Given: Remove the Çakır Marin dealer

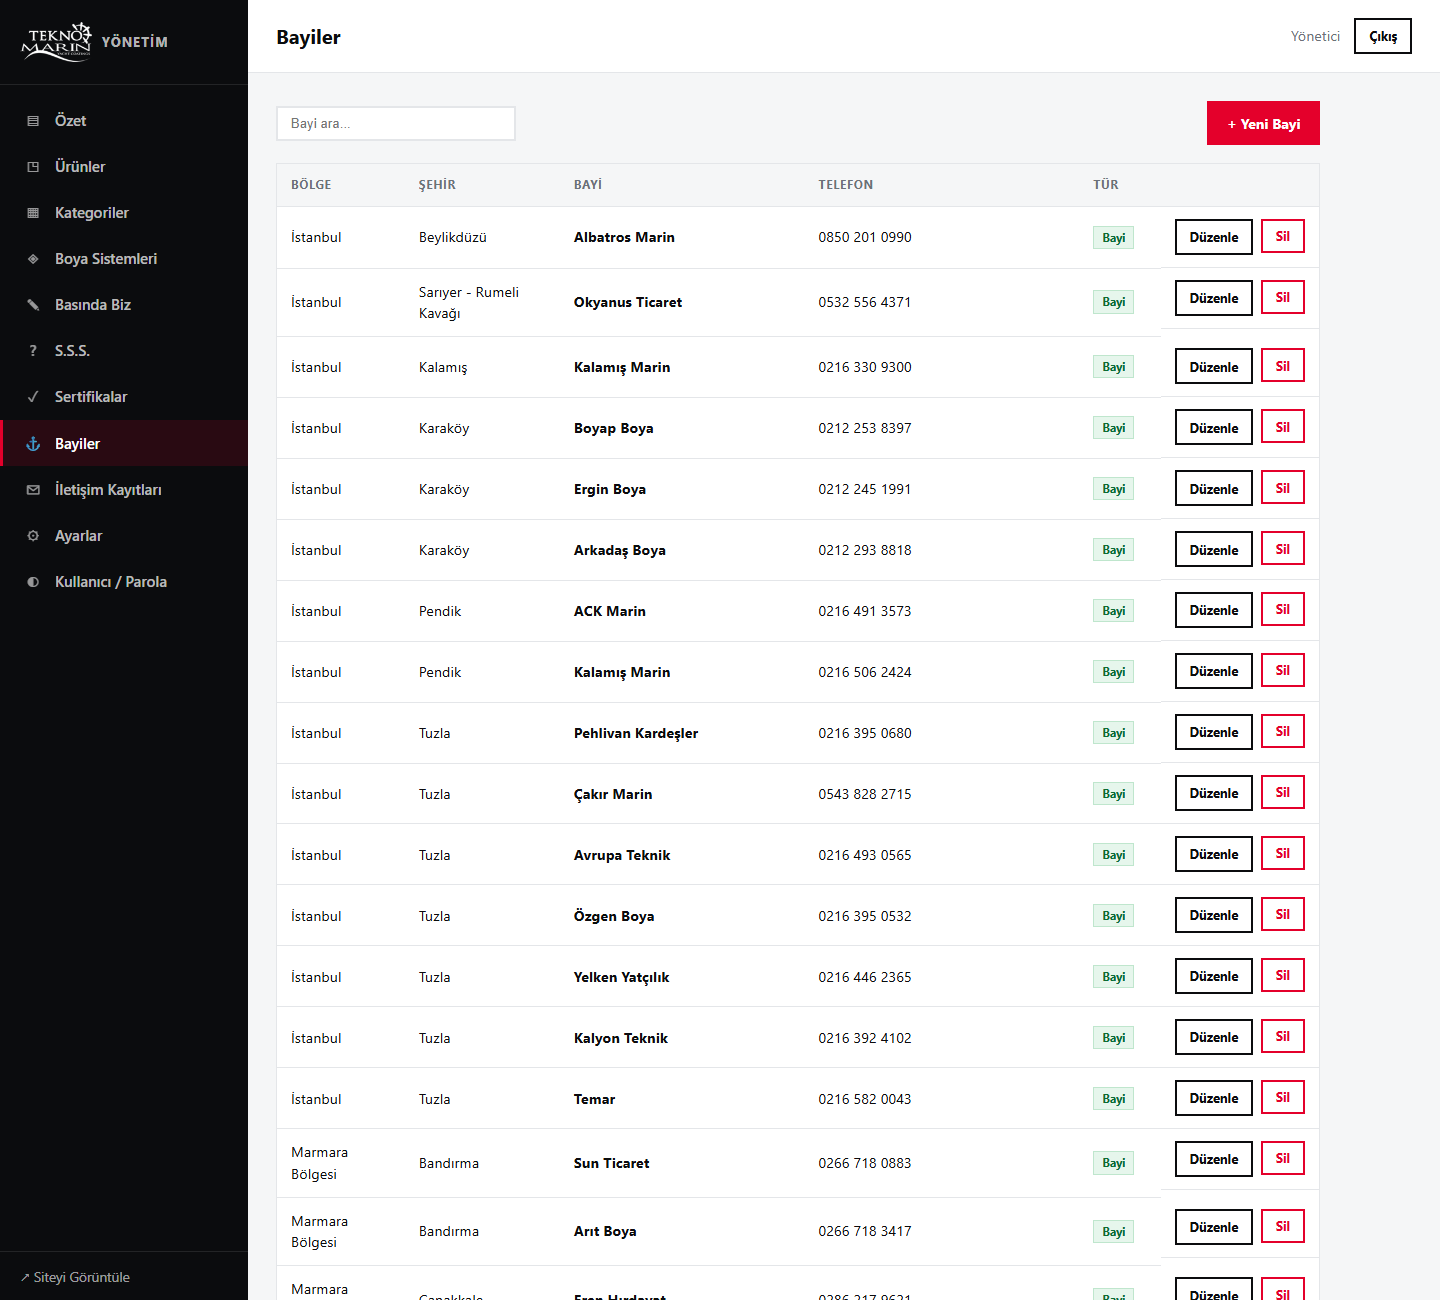Looking at the screenshot, I should point(1283,792).
